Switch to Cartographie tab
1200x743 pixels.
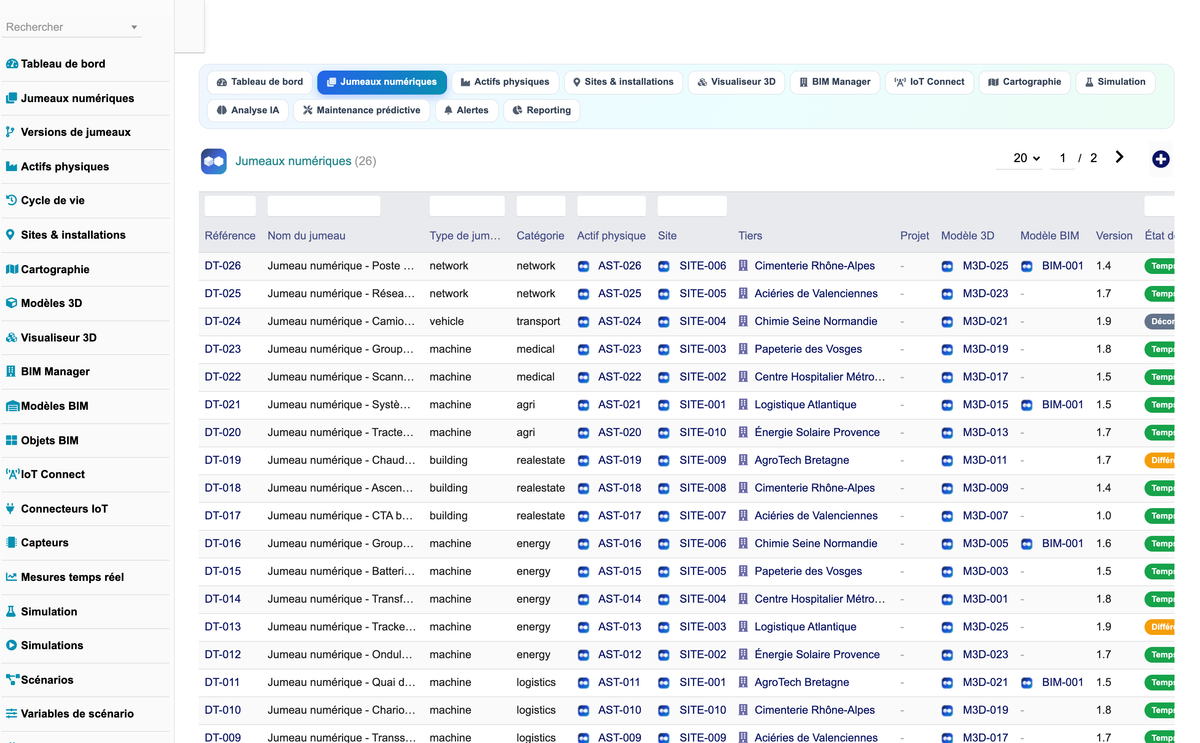(x=1024, y=82)
